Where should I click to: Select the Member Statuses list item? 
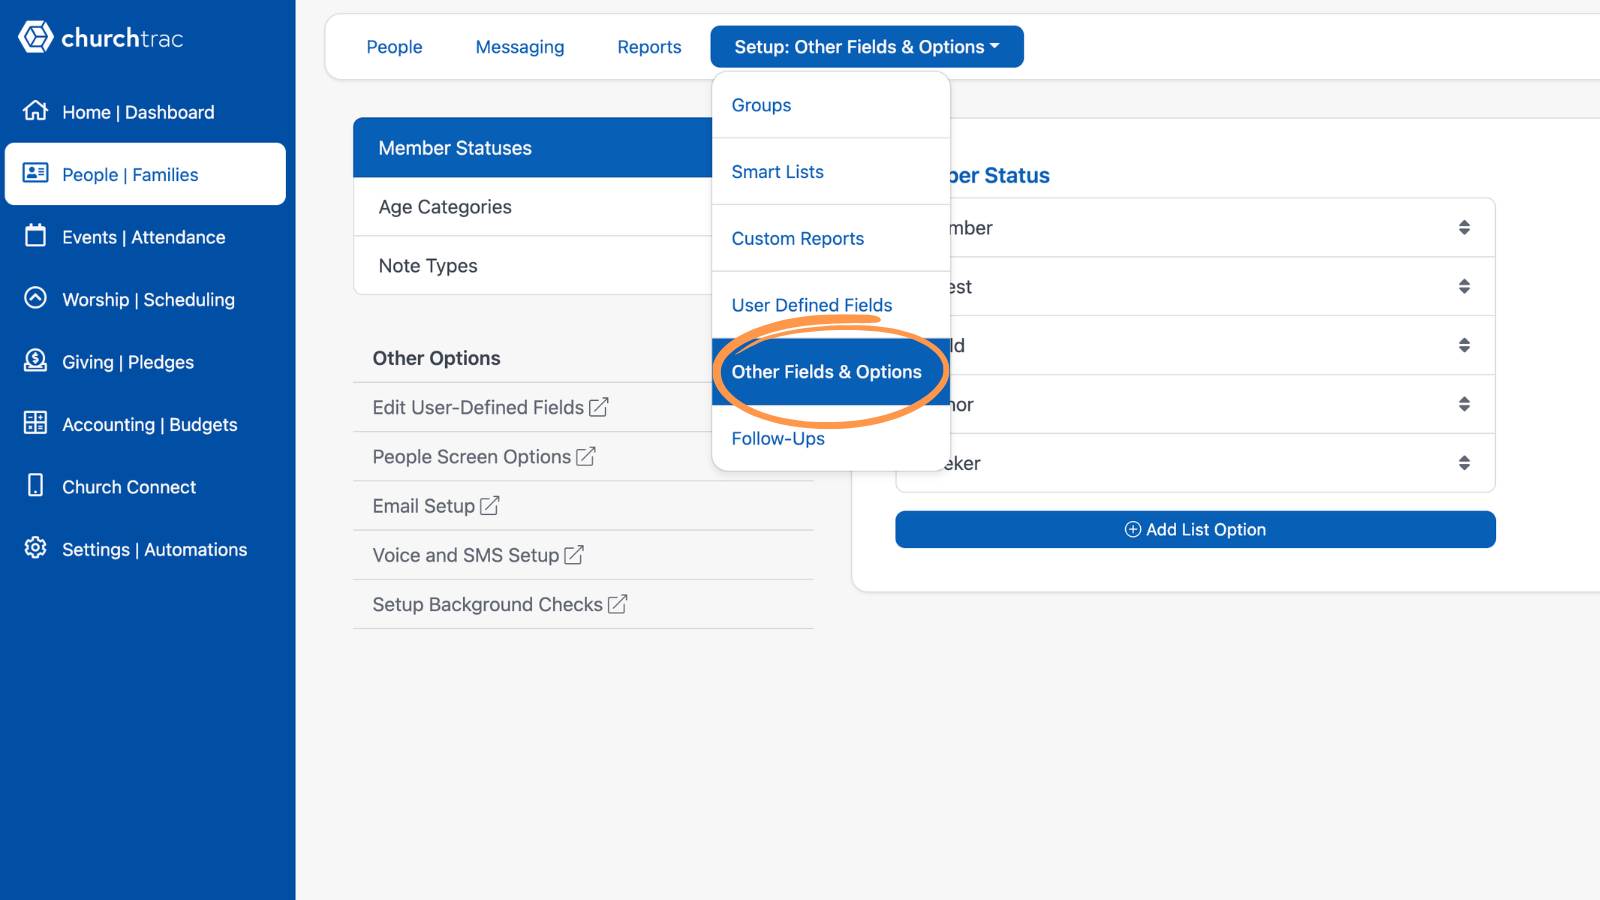[533, 148]
